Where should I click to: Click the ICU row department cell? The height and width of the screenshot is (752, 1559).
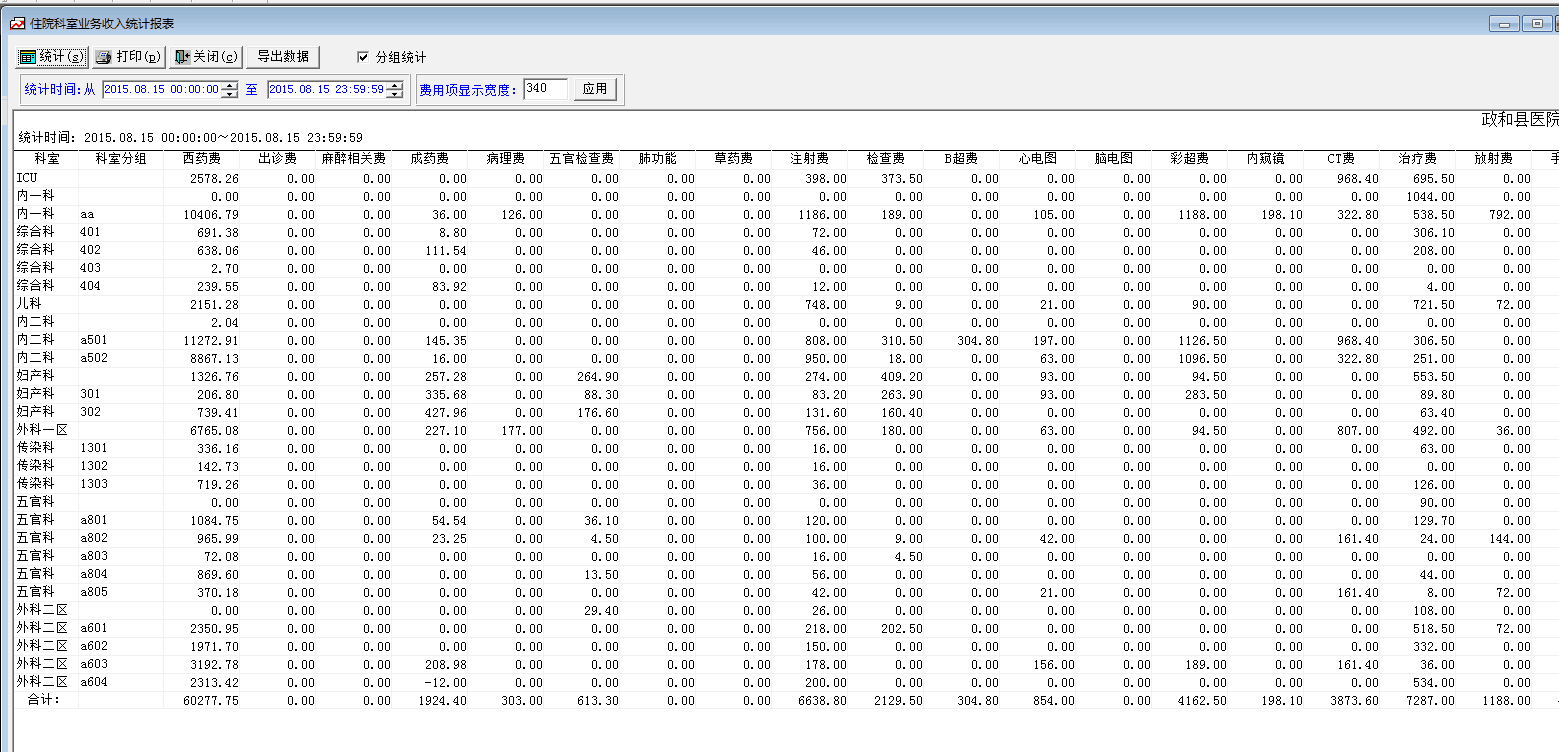46,178
